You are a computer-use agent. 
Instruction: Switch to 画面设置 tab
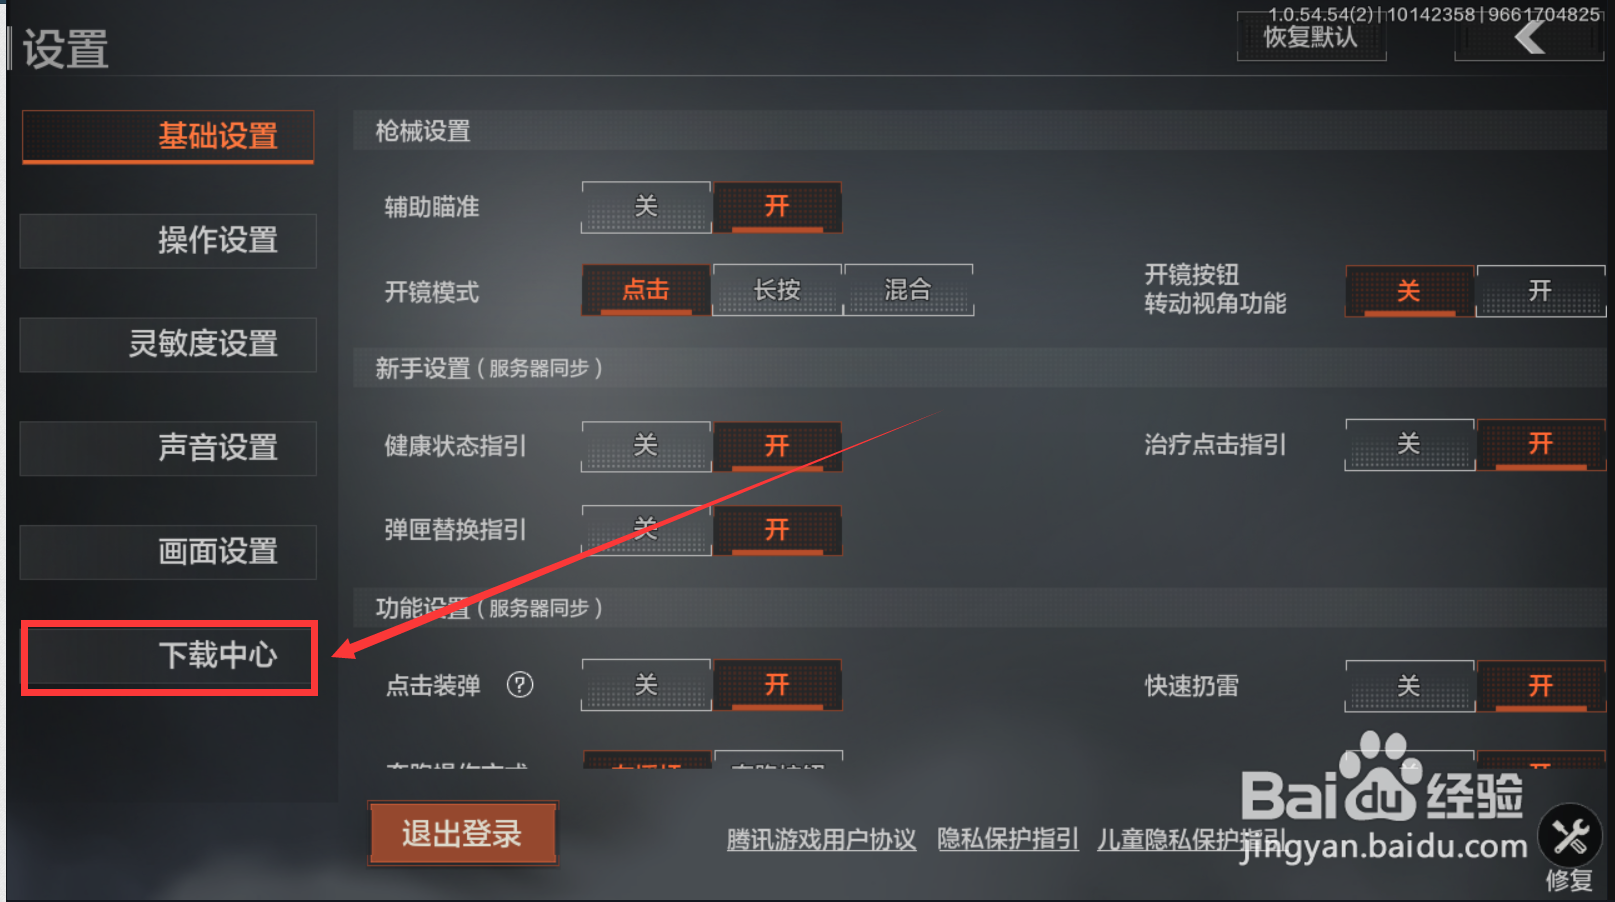[168, 552]
